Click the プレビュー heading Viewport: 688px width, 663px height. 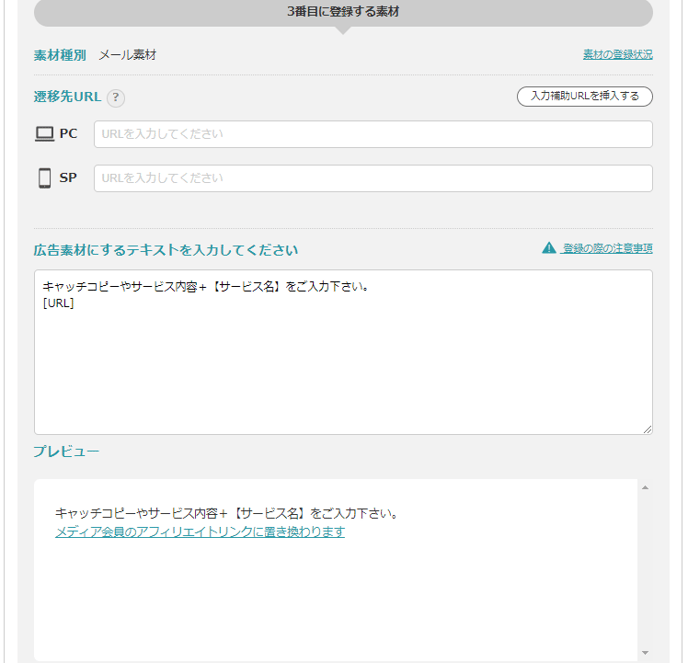67,451
